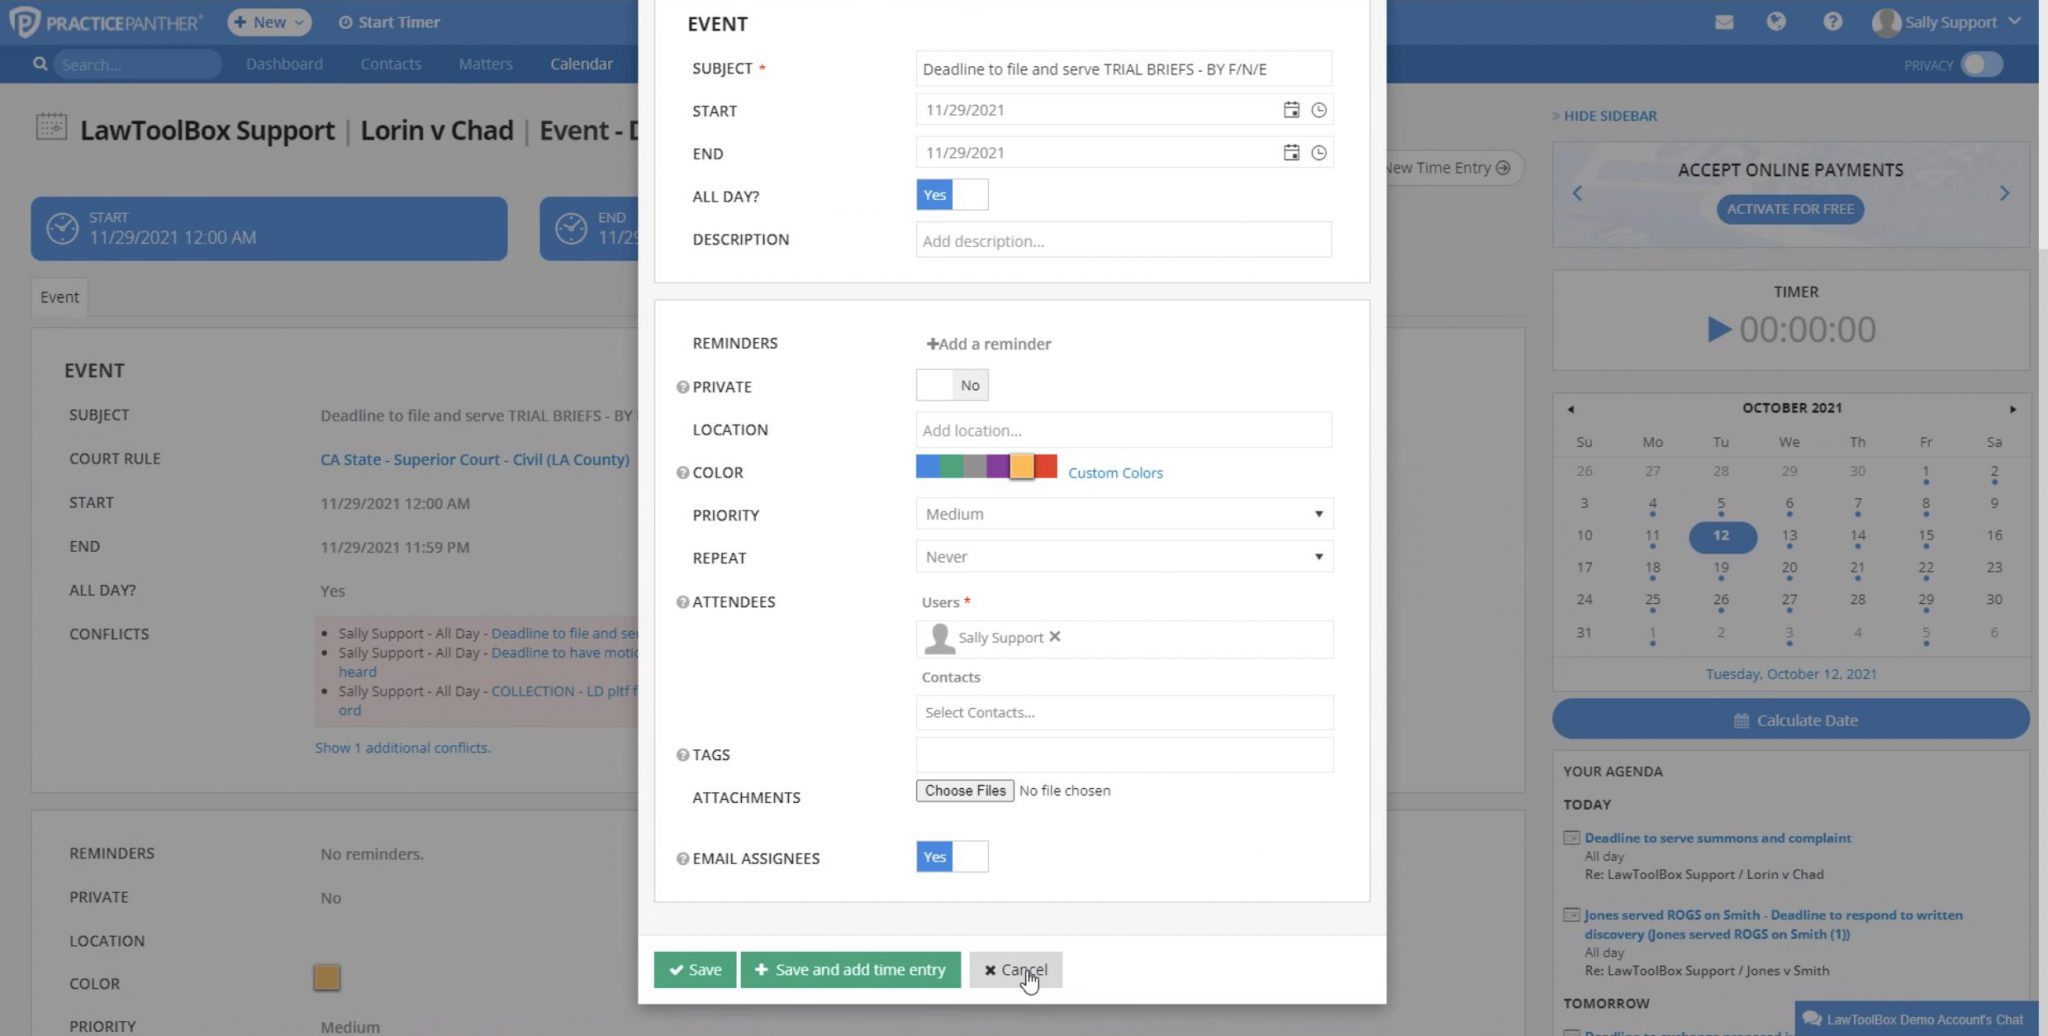Select the red color swatch
The height and width of the screenshot is (1036, 2048).
1045,466
